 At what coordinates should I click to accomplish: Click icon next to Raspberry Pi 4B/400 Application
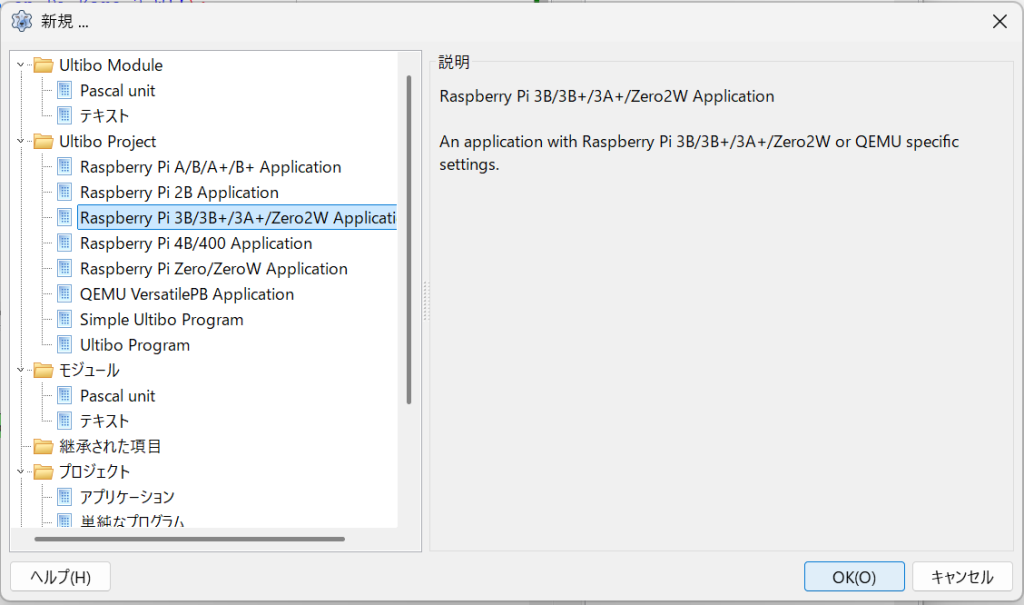click(65, 243)
